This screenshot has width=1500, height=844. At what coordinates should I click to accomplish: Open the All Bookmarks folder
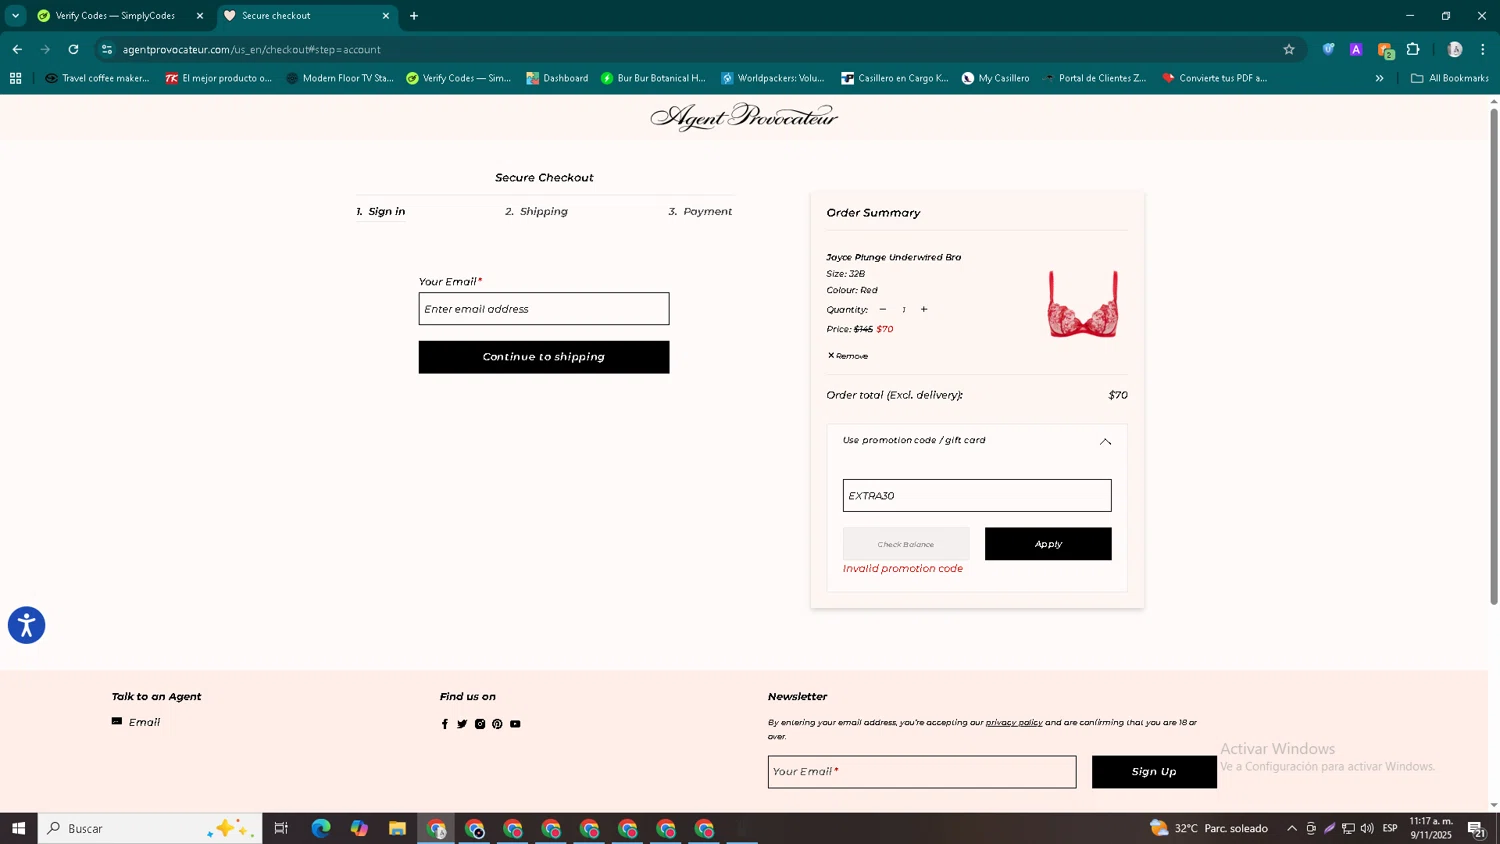tap(1449, 78)
